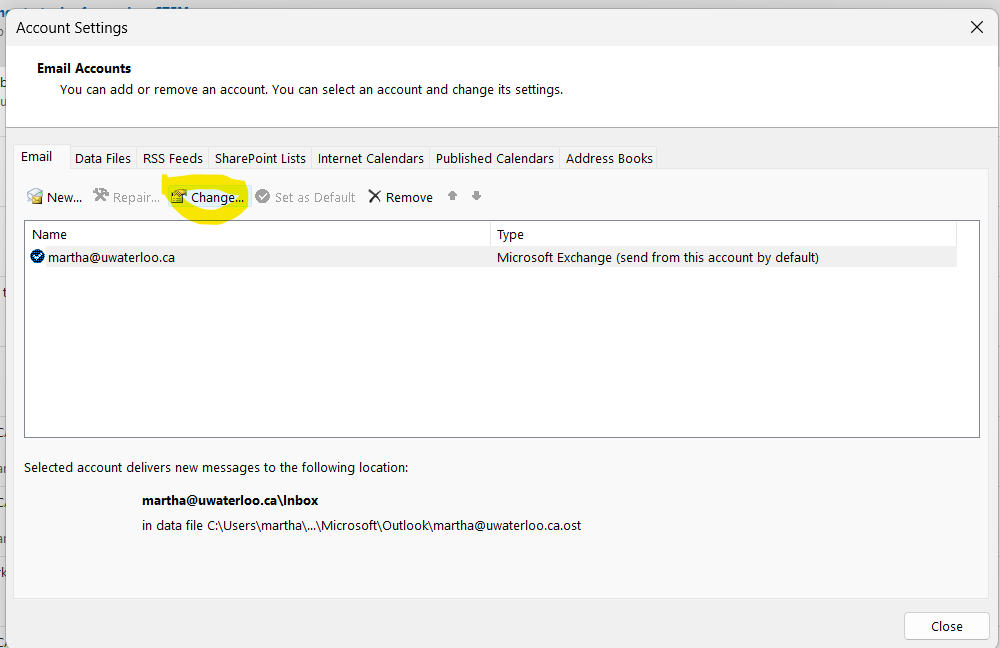This screenshot has height=648, width=1000.
Task: Click the highlighted Change icon
Action: pos(179,196)
